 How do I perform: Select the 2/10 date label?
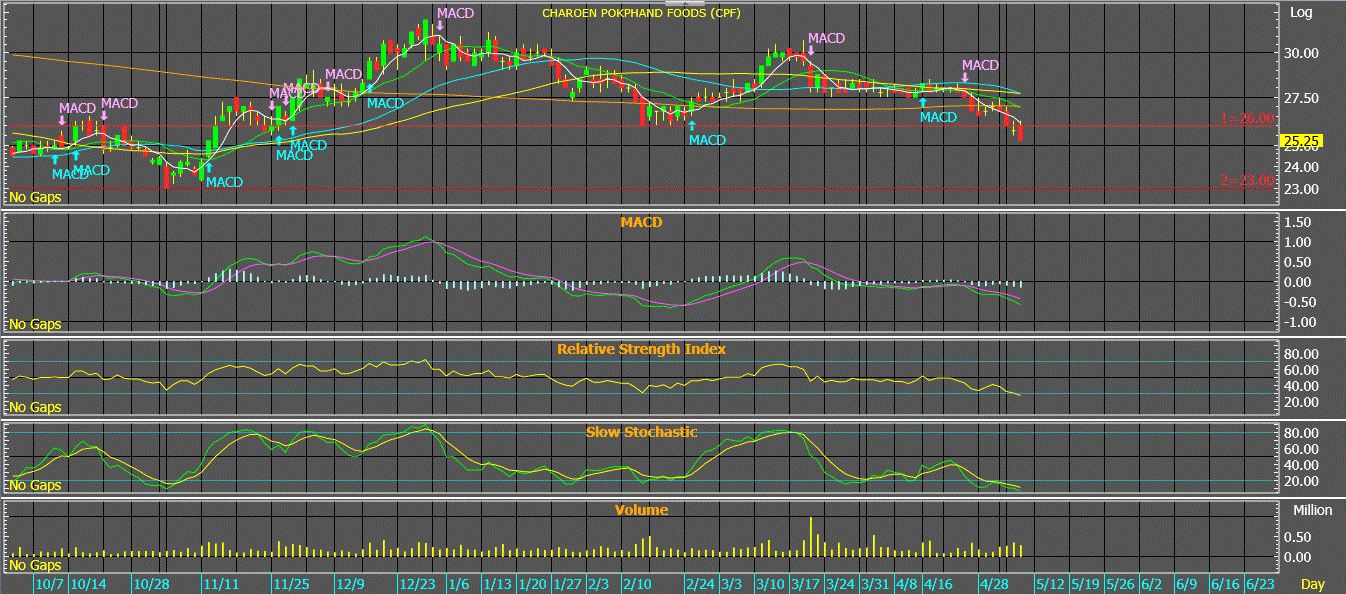pos(637,584)
